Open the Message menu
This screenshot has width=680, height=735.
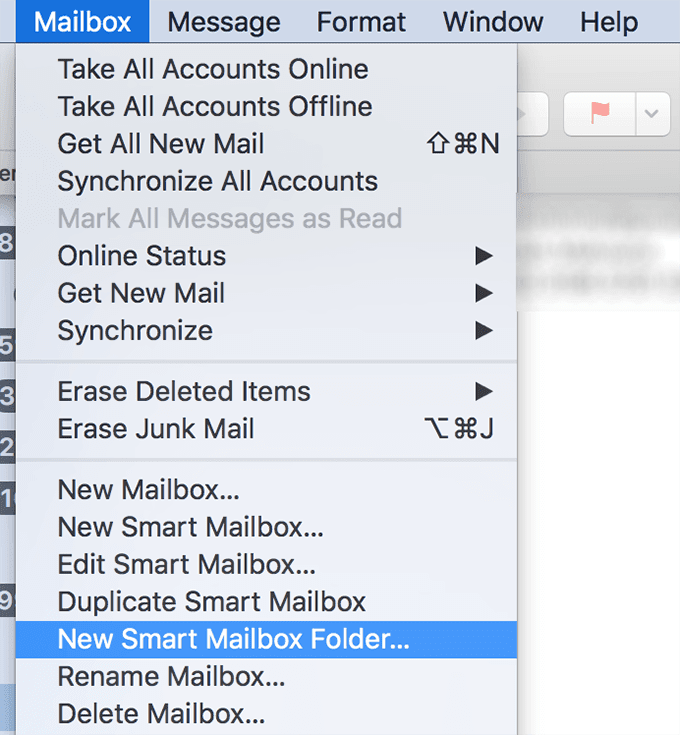(224, 22)
